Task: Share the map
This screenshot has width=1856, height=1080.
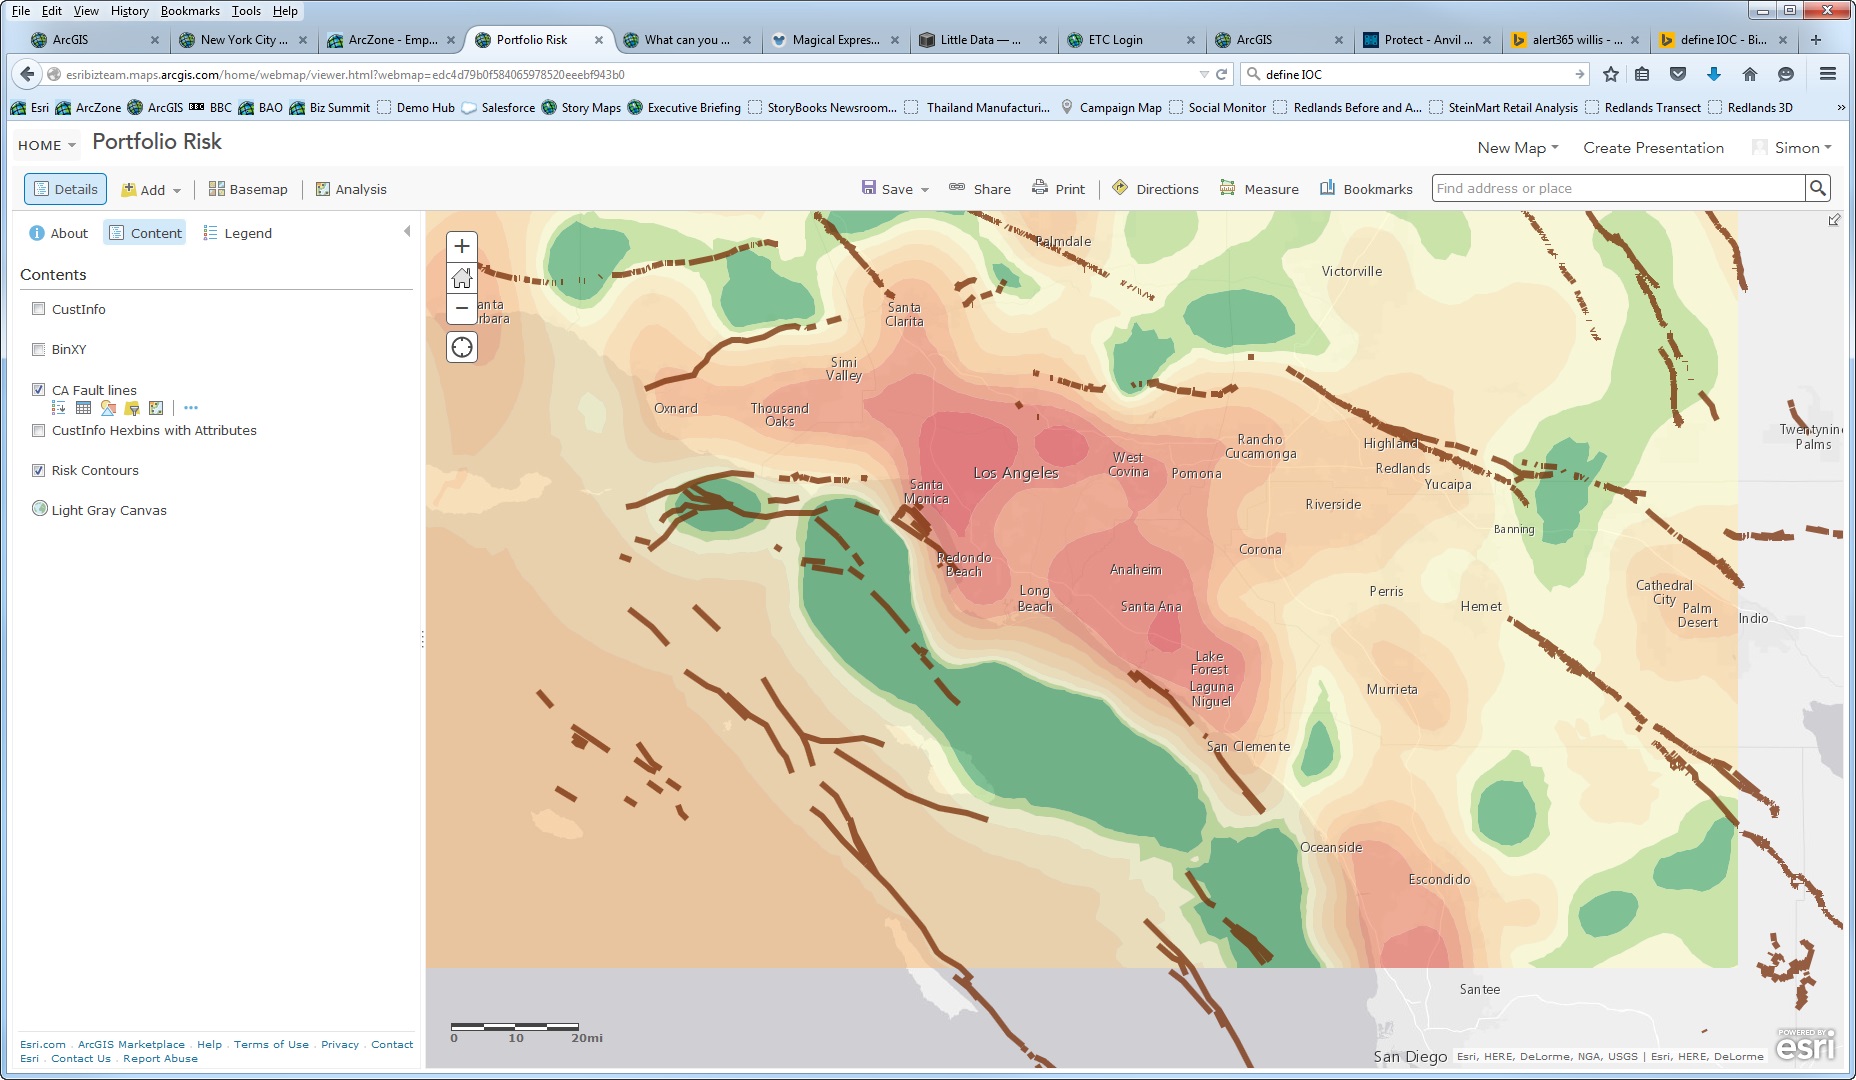Action: (x=980, y=189)
